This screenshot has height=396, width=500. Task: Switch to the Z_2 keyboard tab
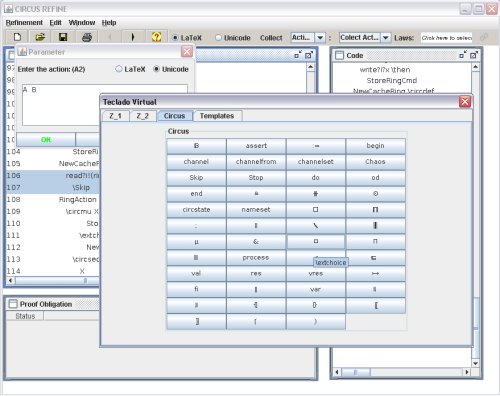click(143, 116)
